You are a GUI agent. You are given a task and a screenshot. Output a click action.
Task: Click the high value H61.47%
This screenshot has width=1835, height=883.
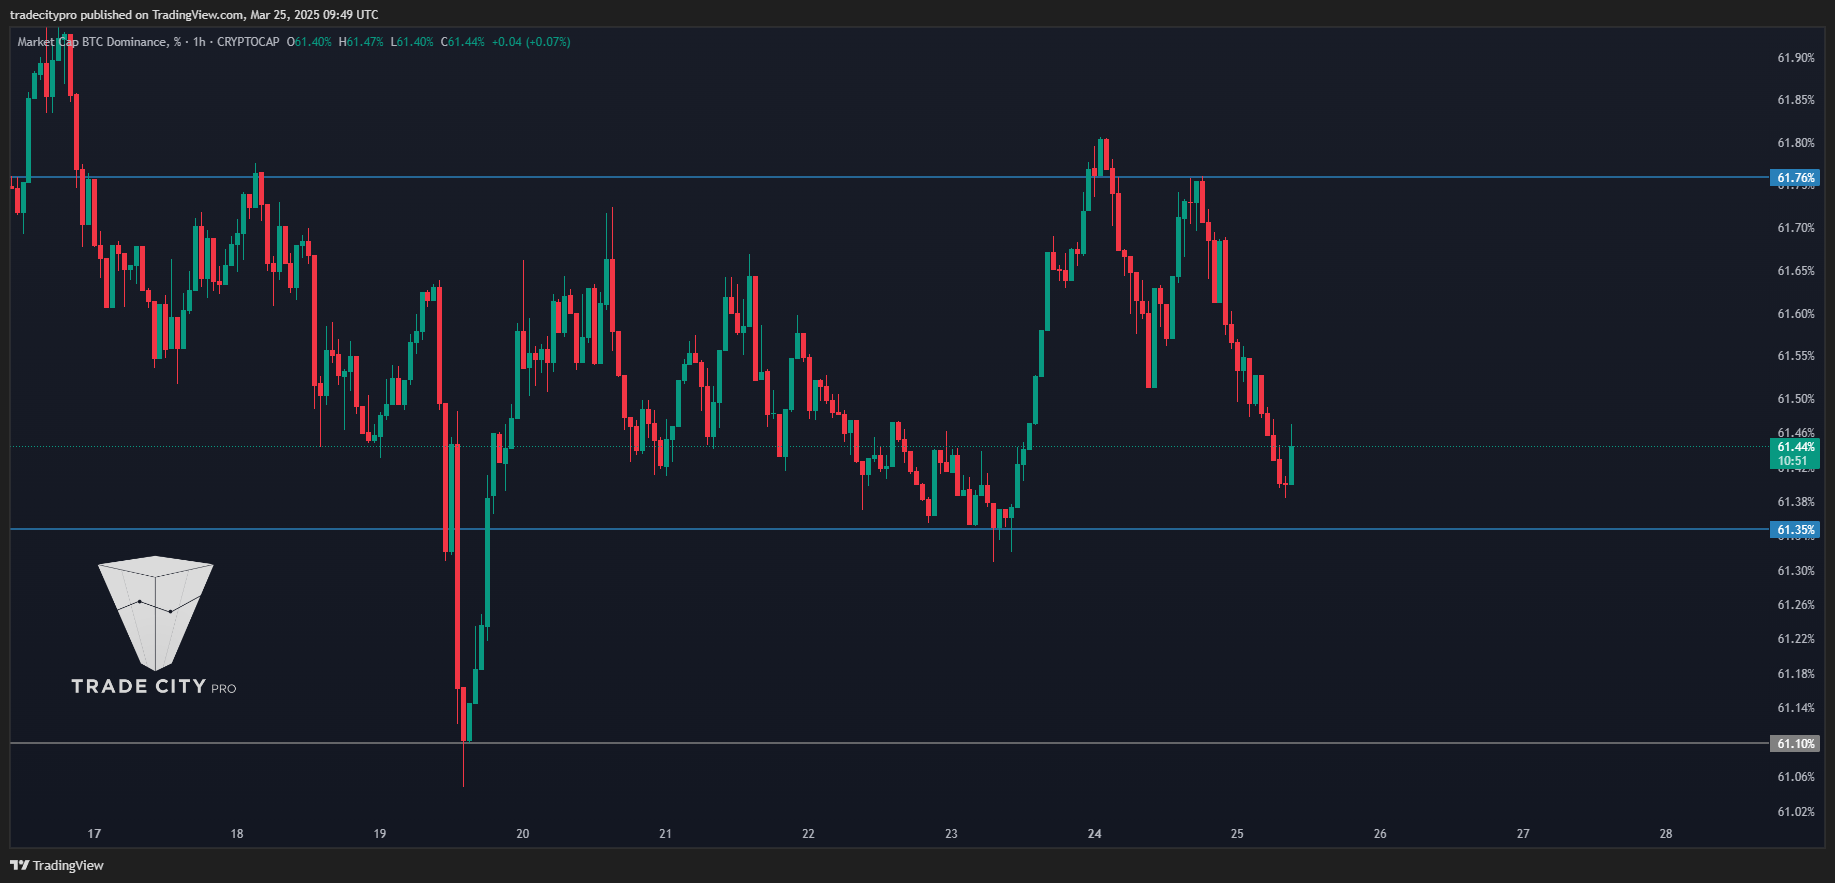pos(361,42)
